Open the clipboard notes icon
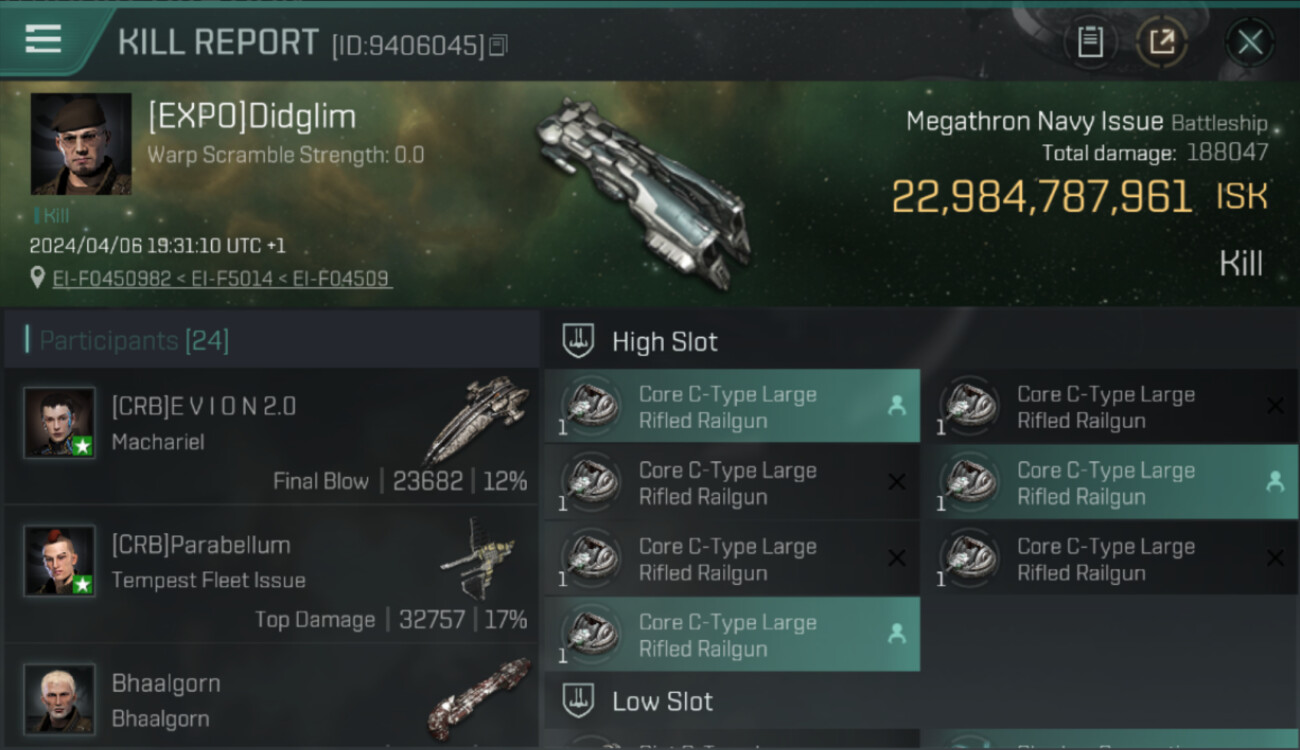1300x750 pixels. 1090,42
